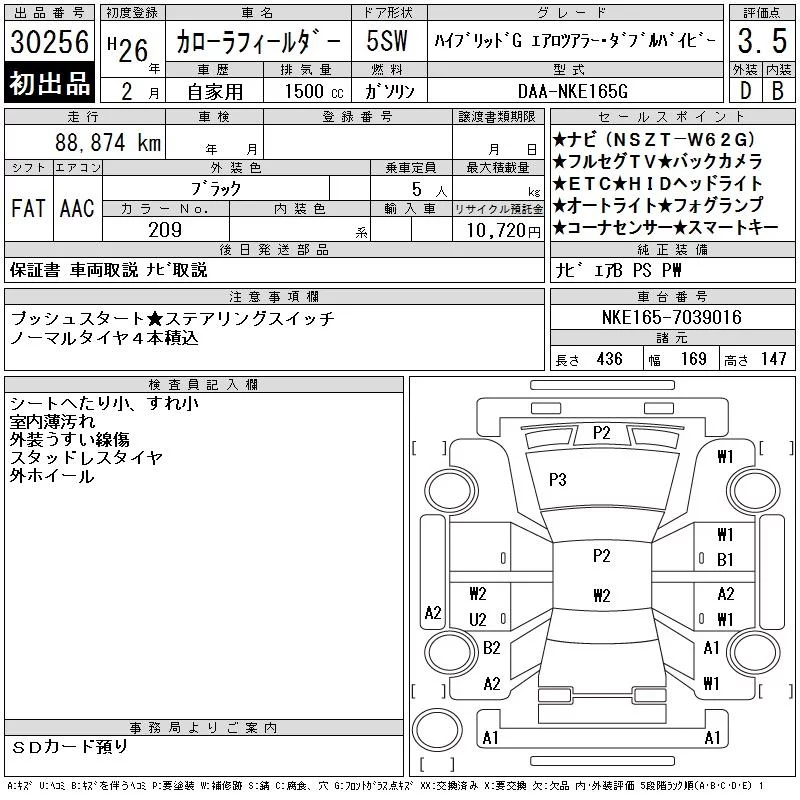
Task: Click the seating capacity 5 人
Action: click(x=429, y=190)
